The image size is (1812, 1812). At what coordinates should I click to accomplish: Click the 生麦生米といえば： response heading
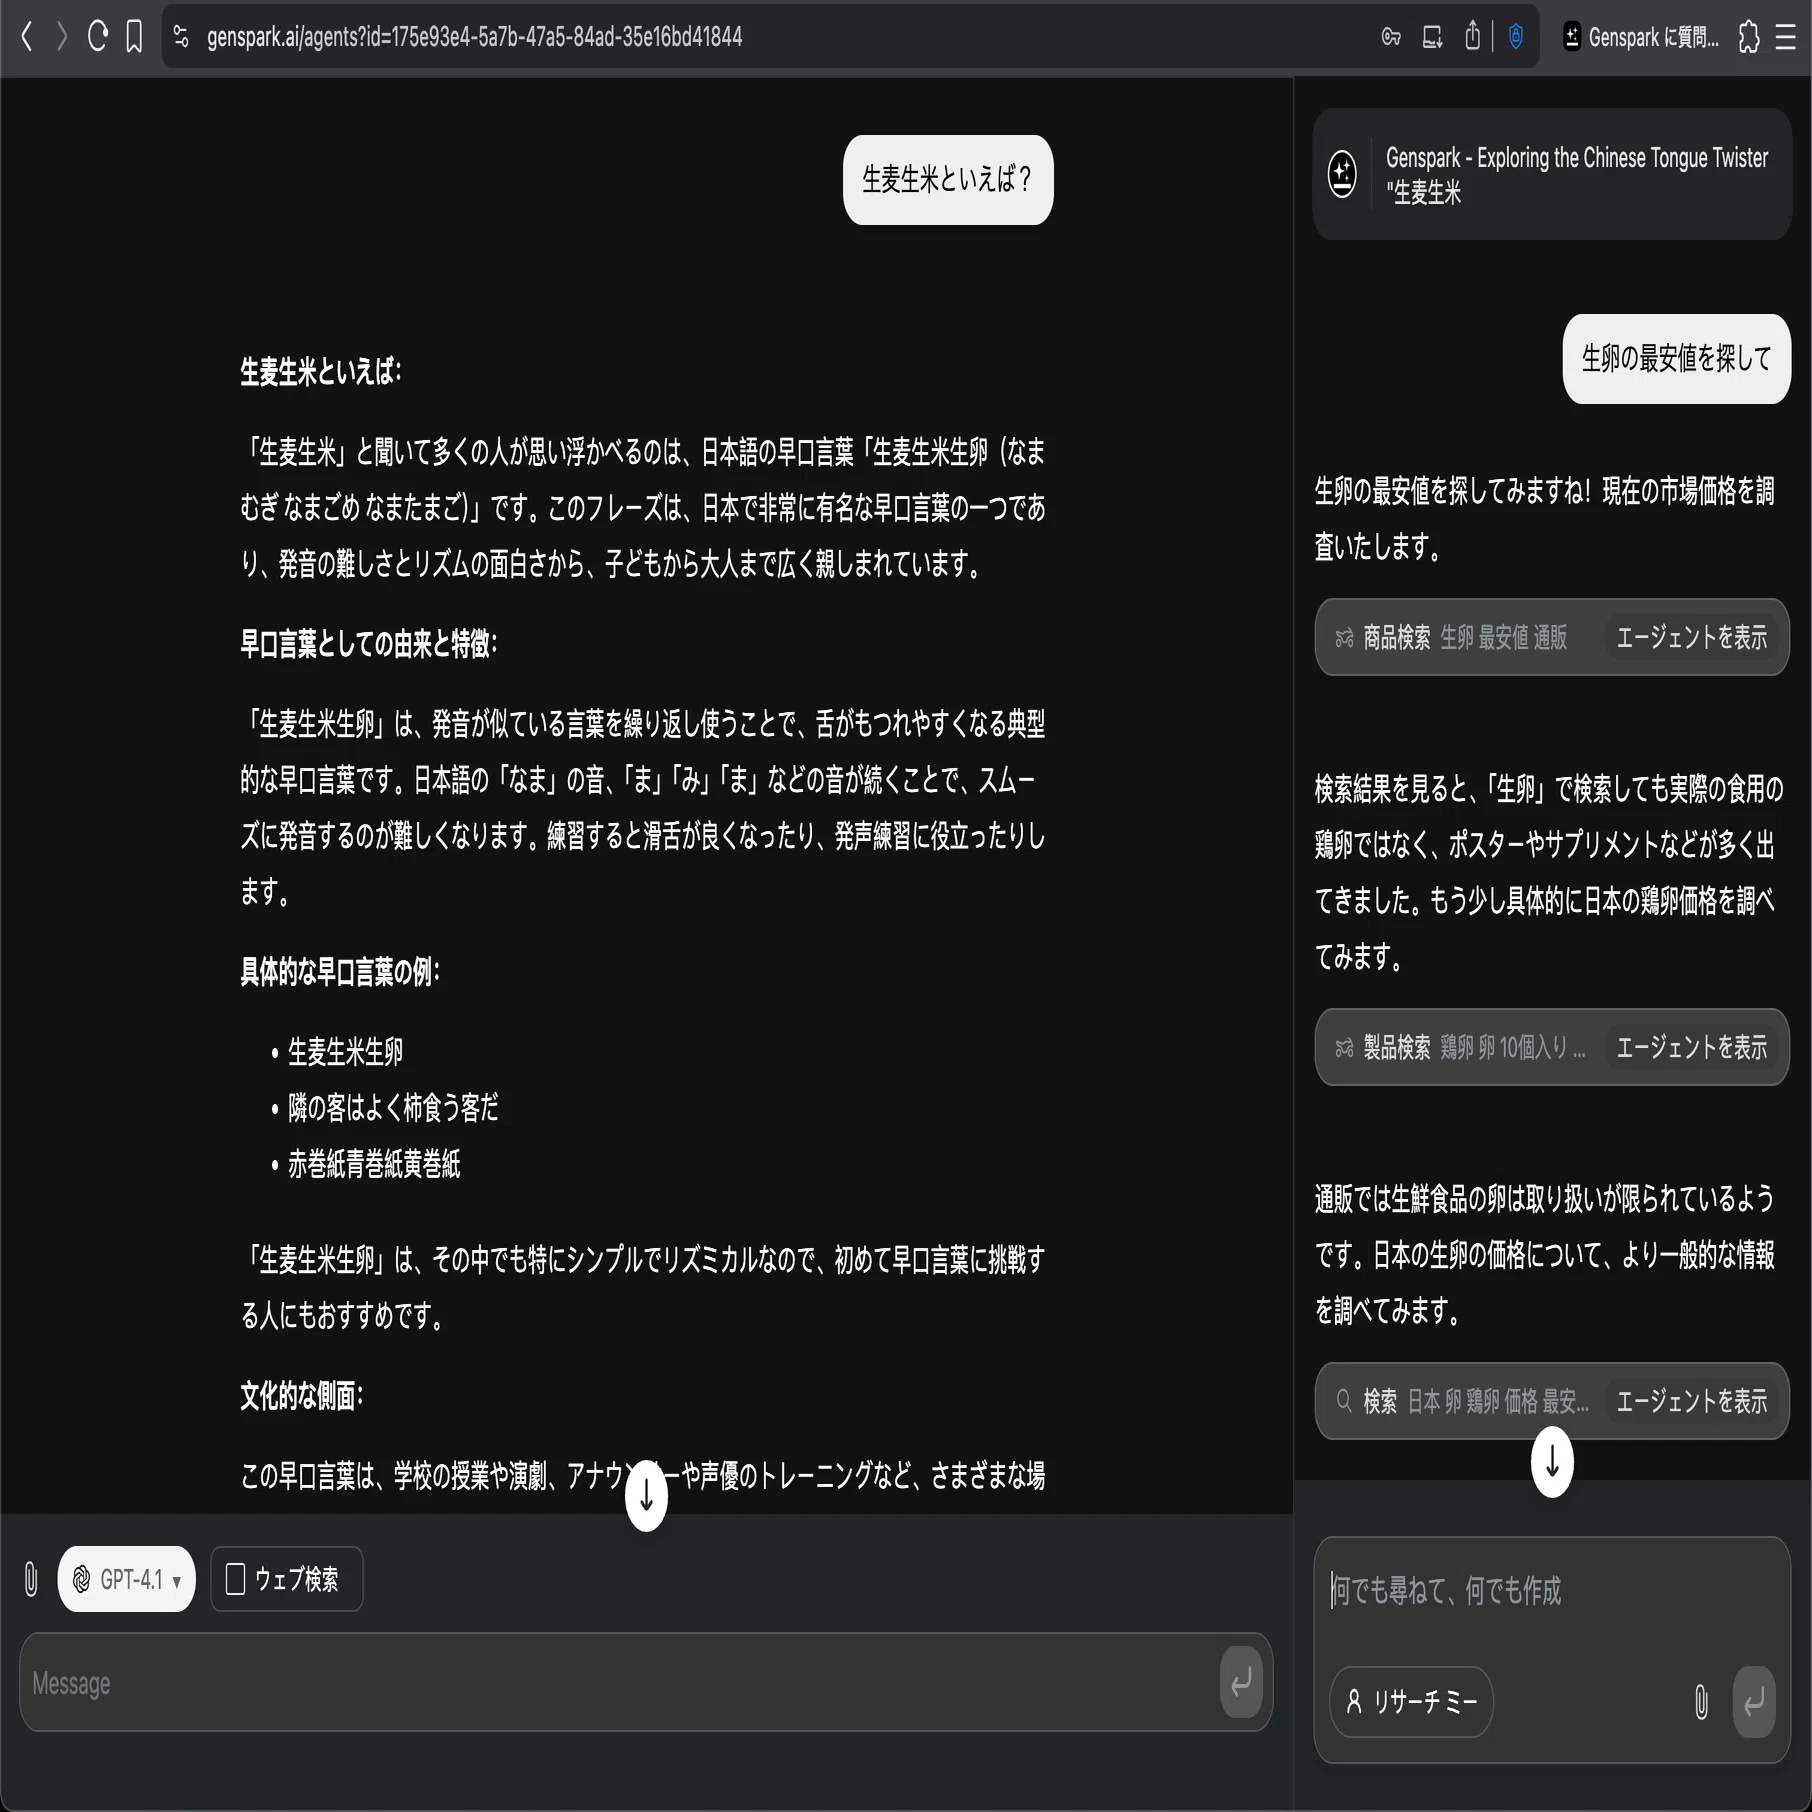[x=321, y=372]
